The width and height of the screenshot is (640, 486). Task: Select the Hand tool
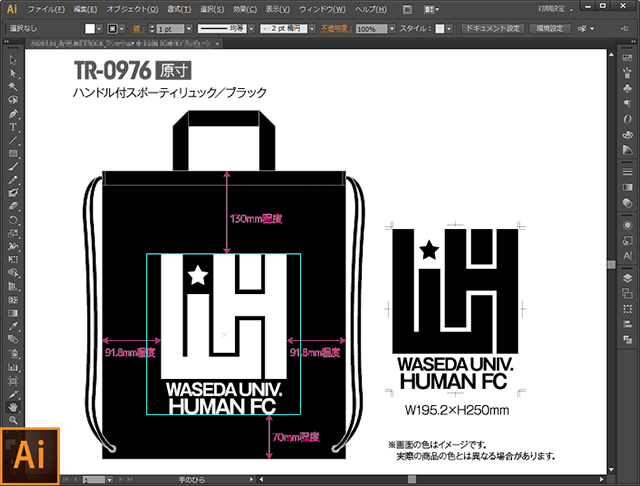coord(13,407)
